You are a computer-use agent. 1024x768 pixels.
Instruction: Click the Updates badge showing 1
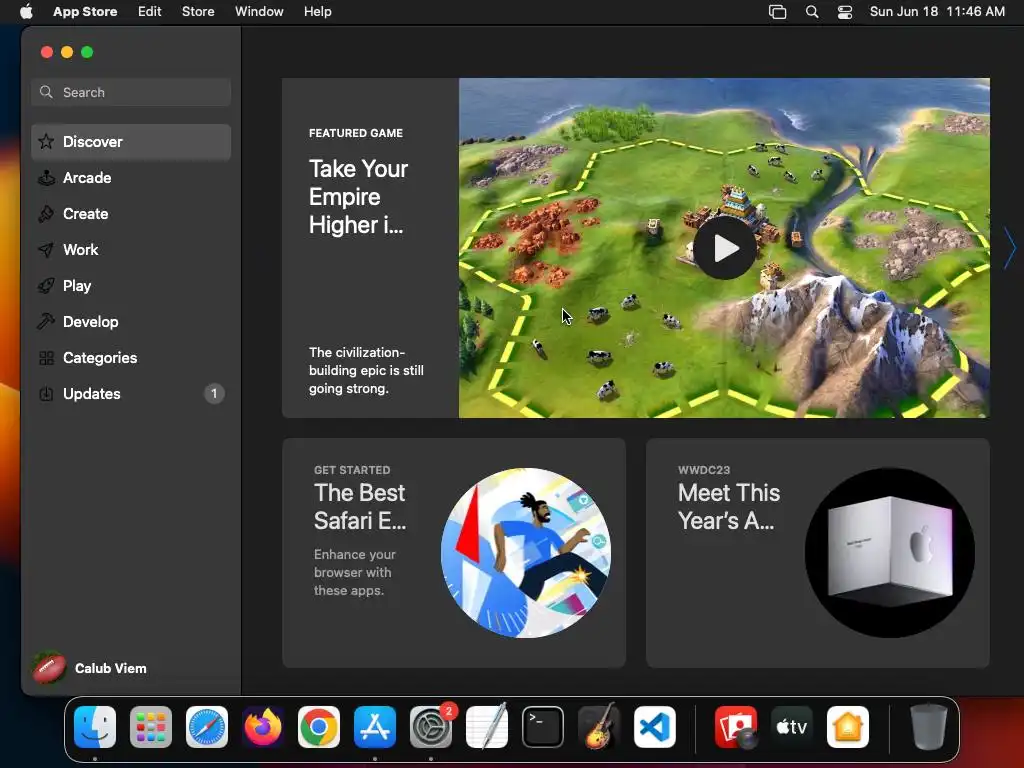(x=214, y=393)
